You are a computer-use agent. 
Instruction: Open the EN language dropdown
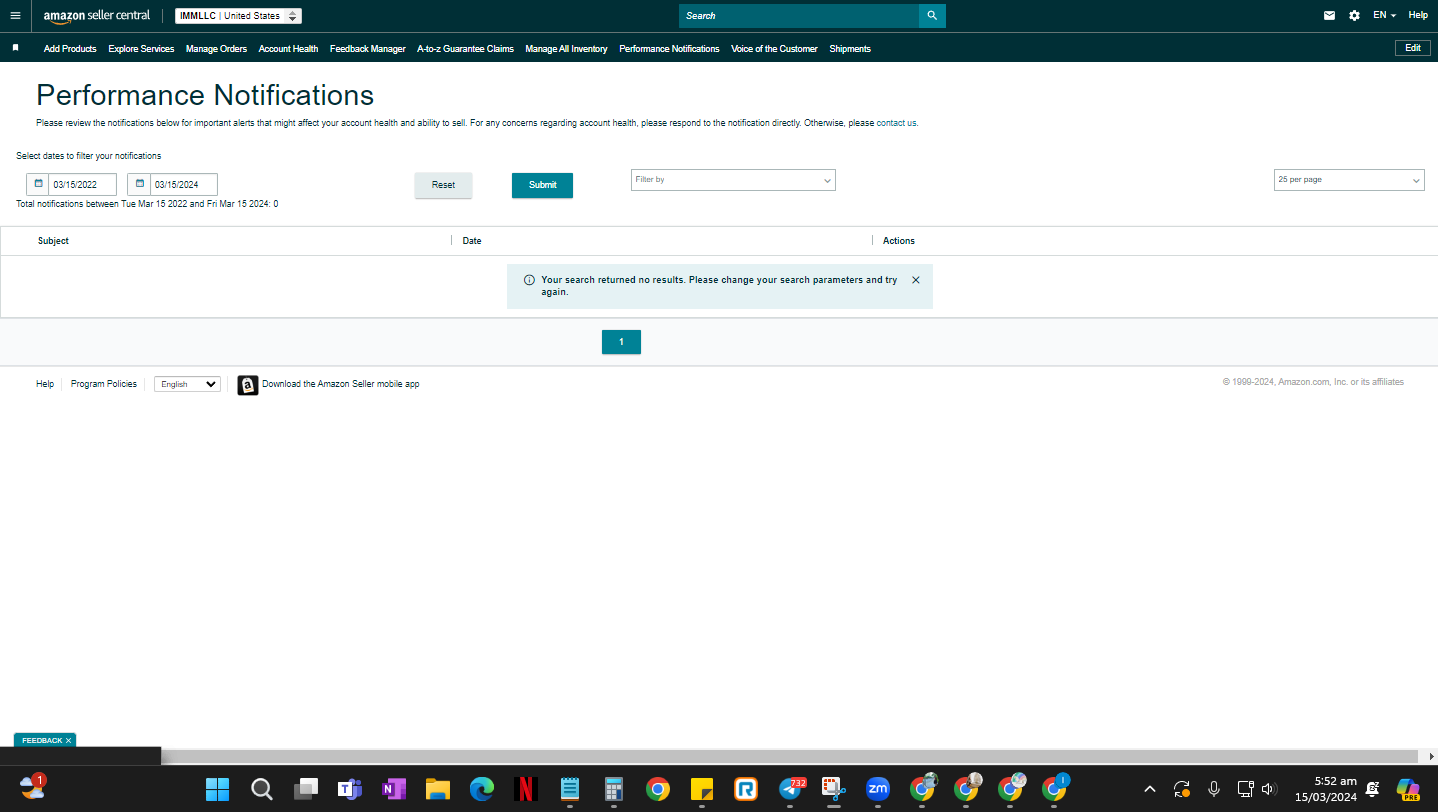1384,16
